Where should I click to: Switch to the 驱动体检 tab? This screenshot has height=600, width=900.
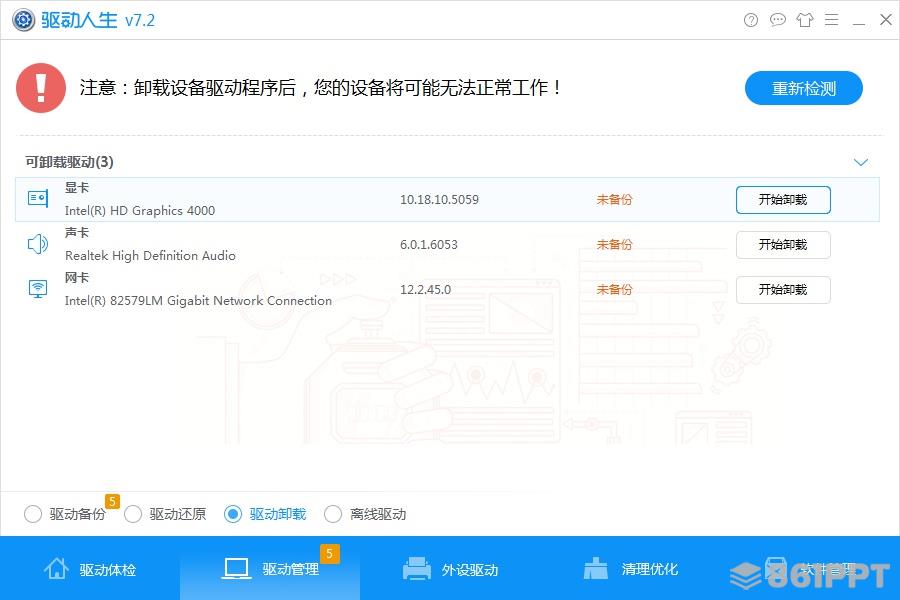[x=90, y=568]
